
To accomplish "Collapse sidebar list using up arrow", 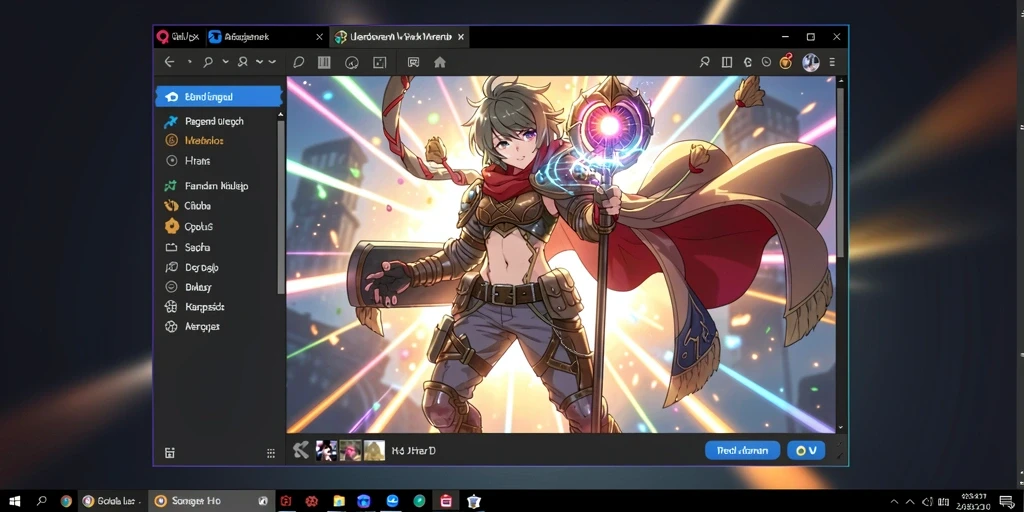I will [281, 115].
